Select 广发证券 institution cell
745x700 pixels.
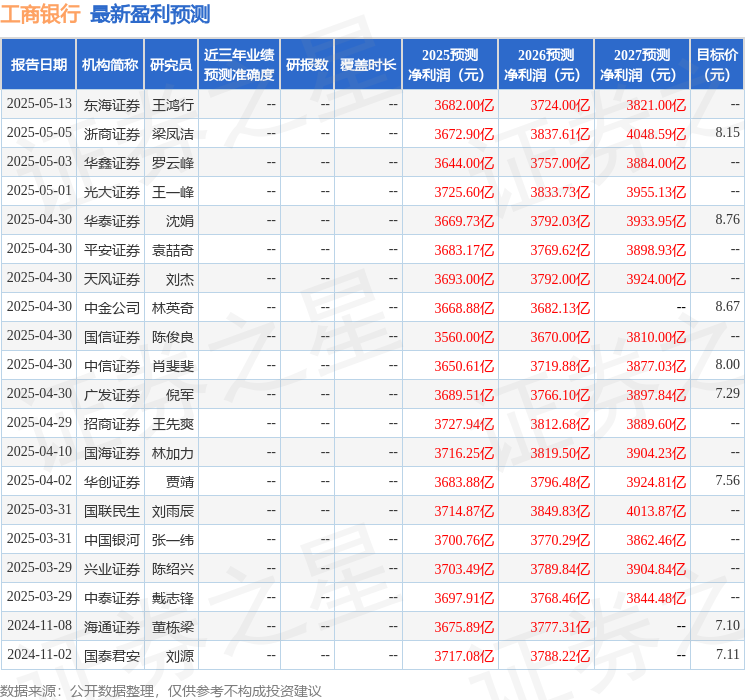coord(112,394)
